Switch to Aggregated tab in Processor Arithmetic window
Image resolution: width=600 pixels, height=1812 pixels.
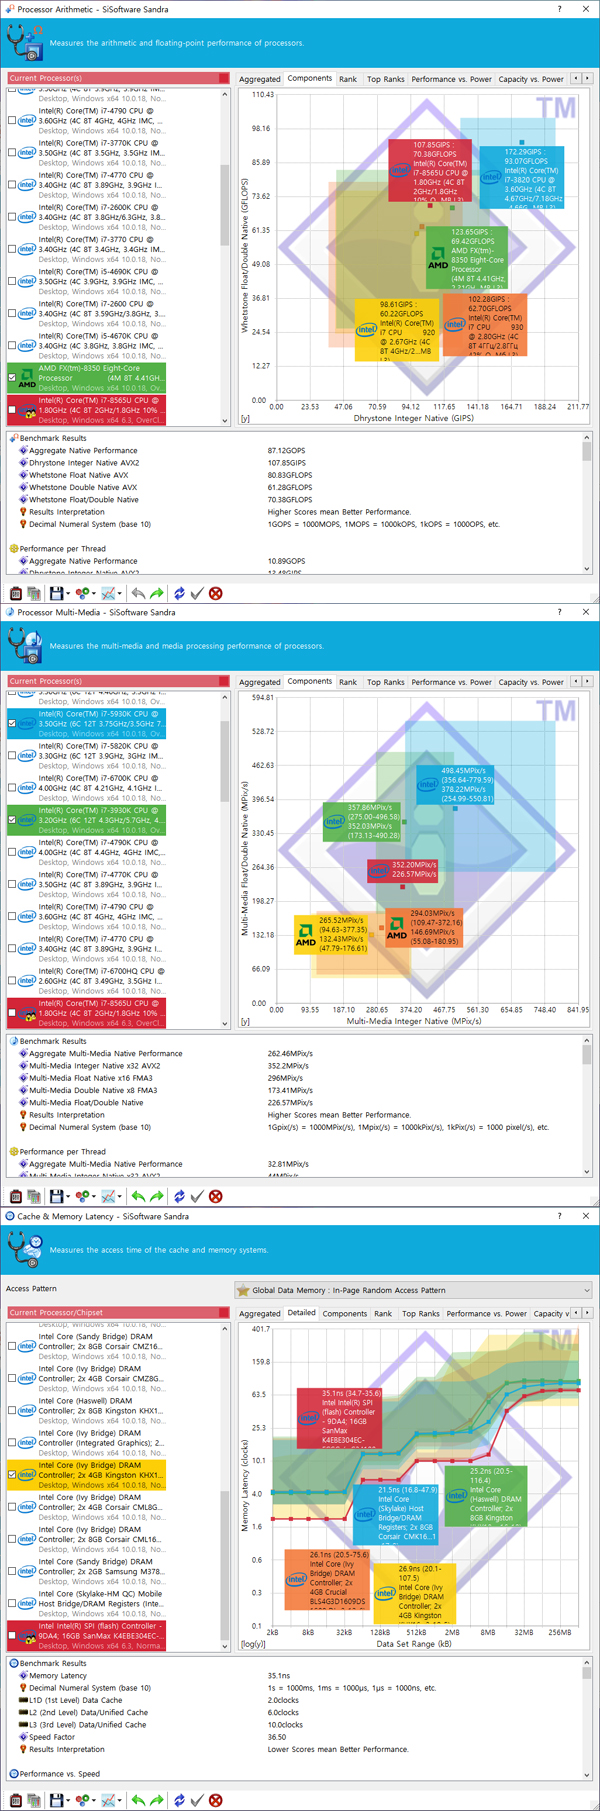[260, 79]
